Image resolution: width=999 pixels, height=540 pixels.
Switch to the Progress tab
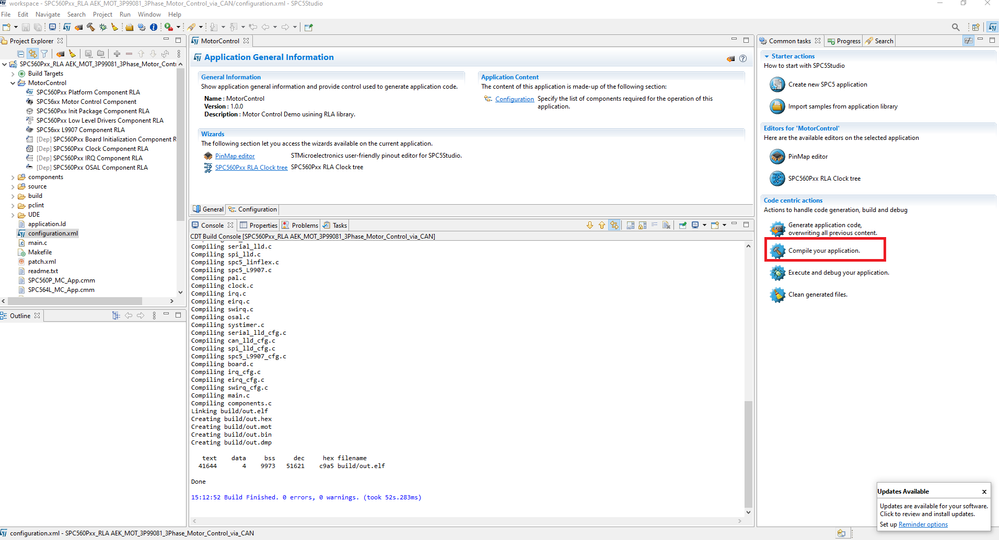point(844,41)
